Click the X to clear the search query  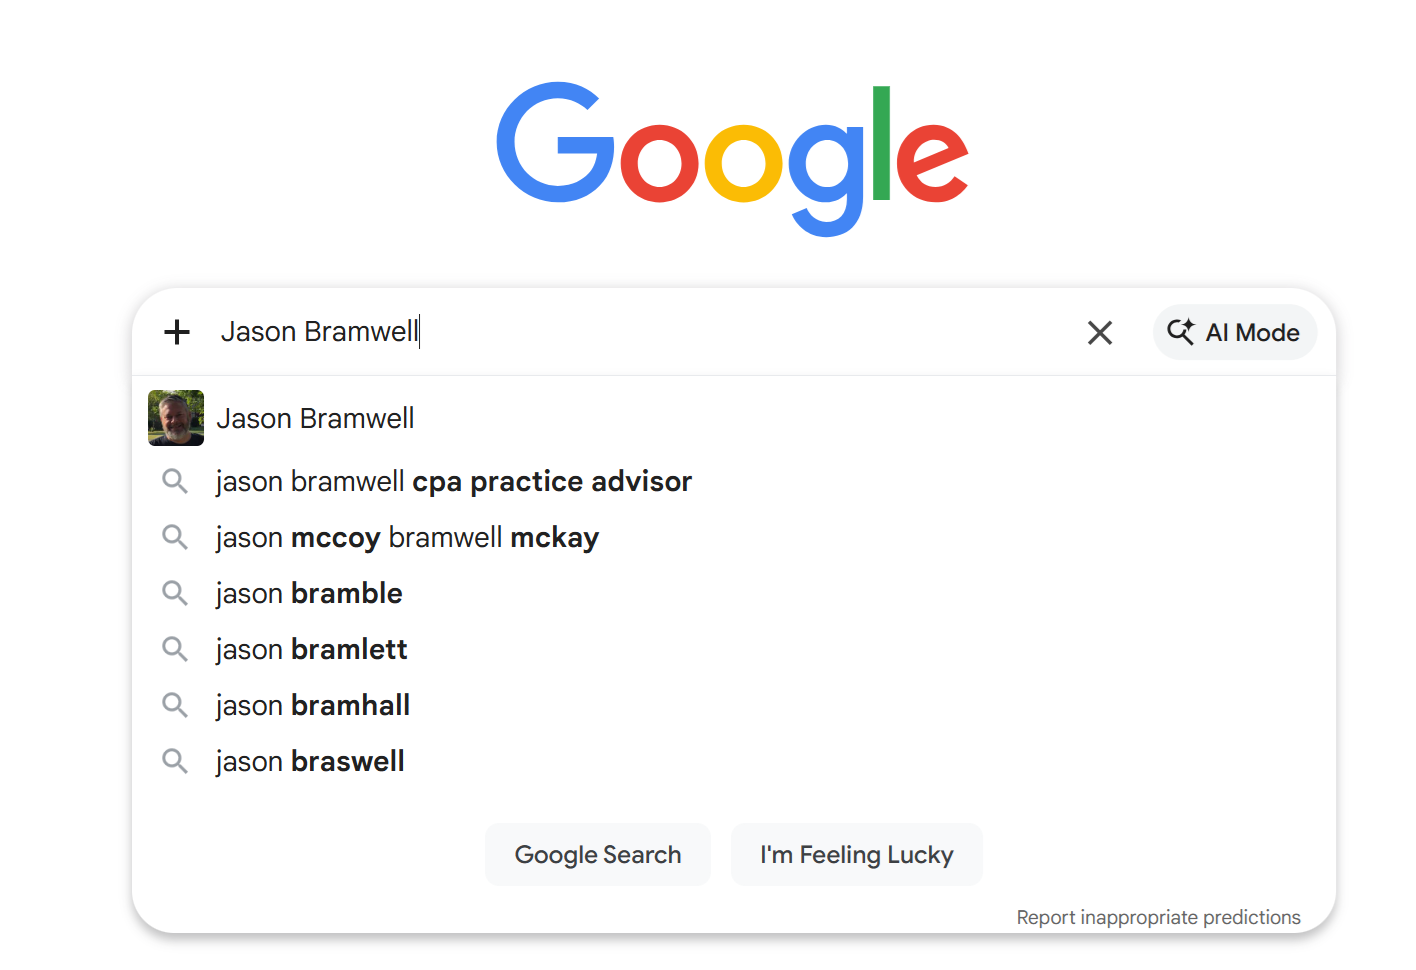[x=1100, y=332]
